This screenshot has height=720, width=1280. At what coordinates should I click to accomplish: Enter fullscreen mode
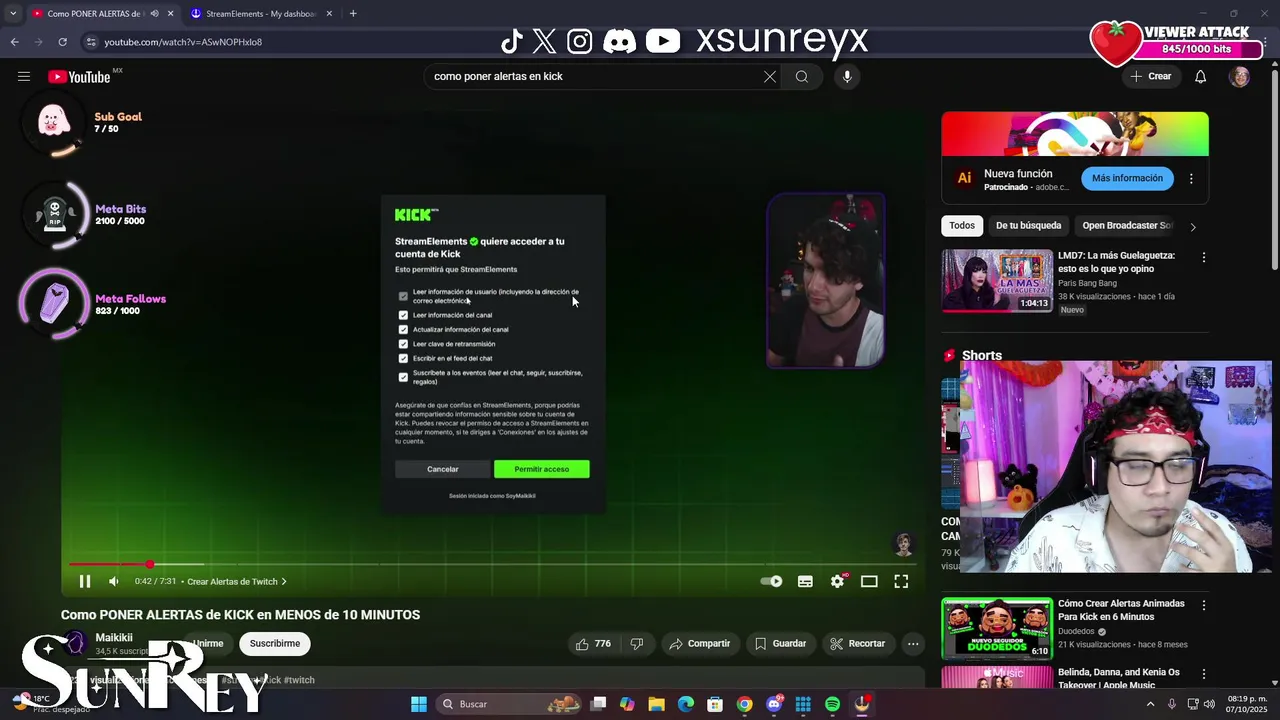click(x=901, y=581)
